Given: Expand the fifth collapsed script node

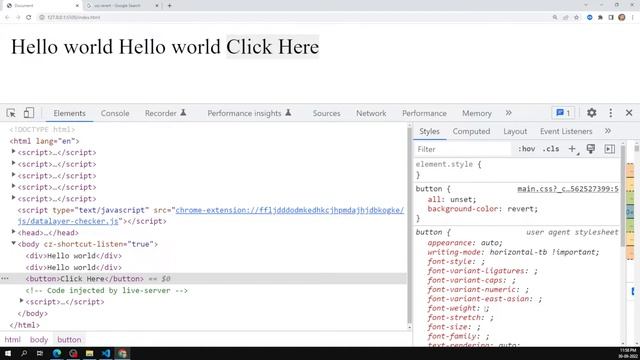Looking at the screenshot, I should [x=13, y=198].
